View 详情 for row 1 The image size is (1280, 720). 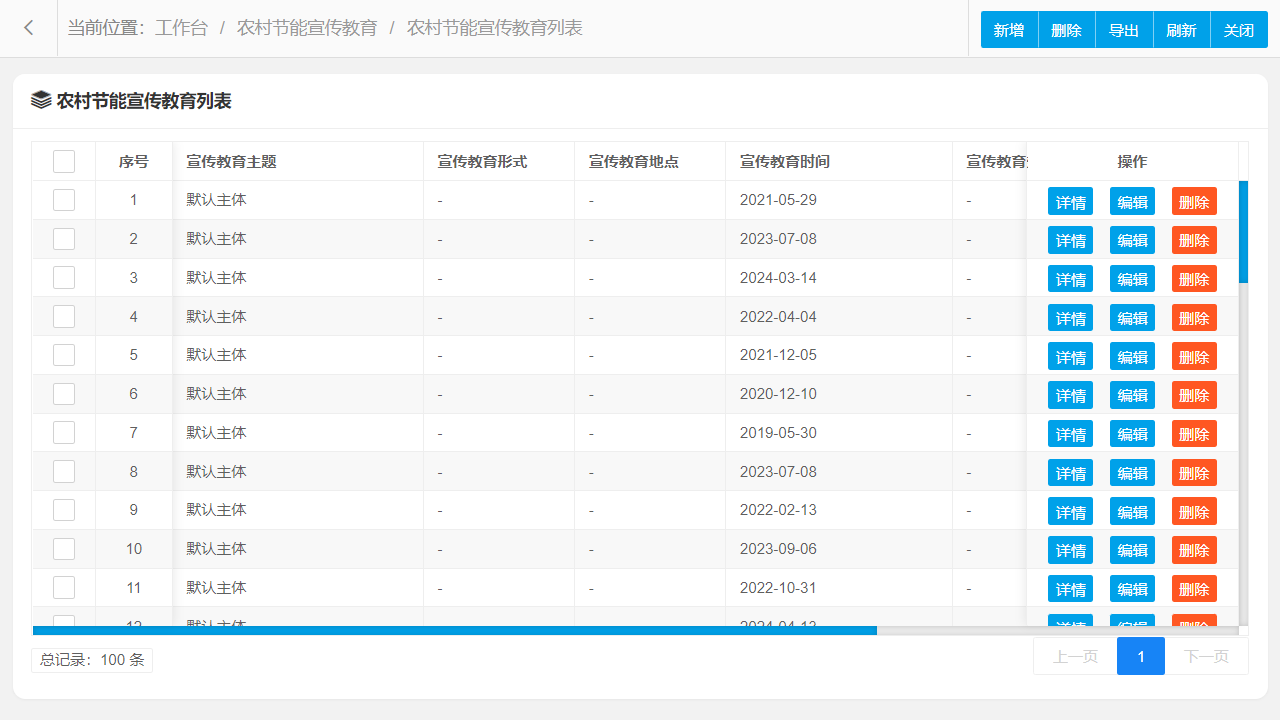[x=1070, y=201]
